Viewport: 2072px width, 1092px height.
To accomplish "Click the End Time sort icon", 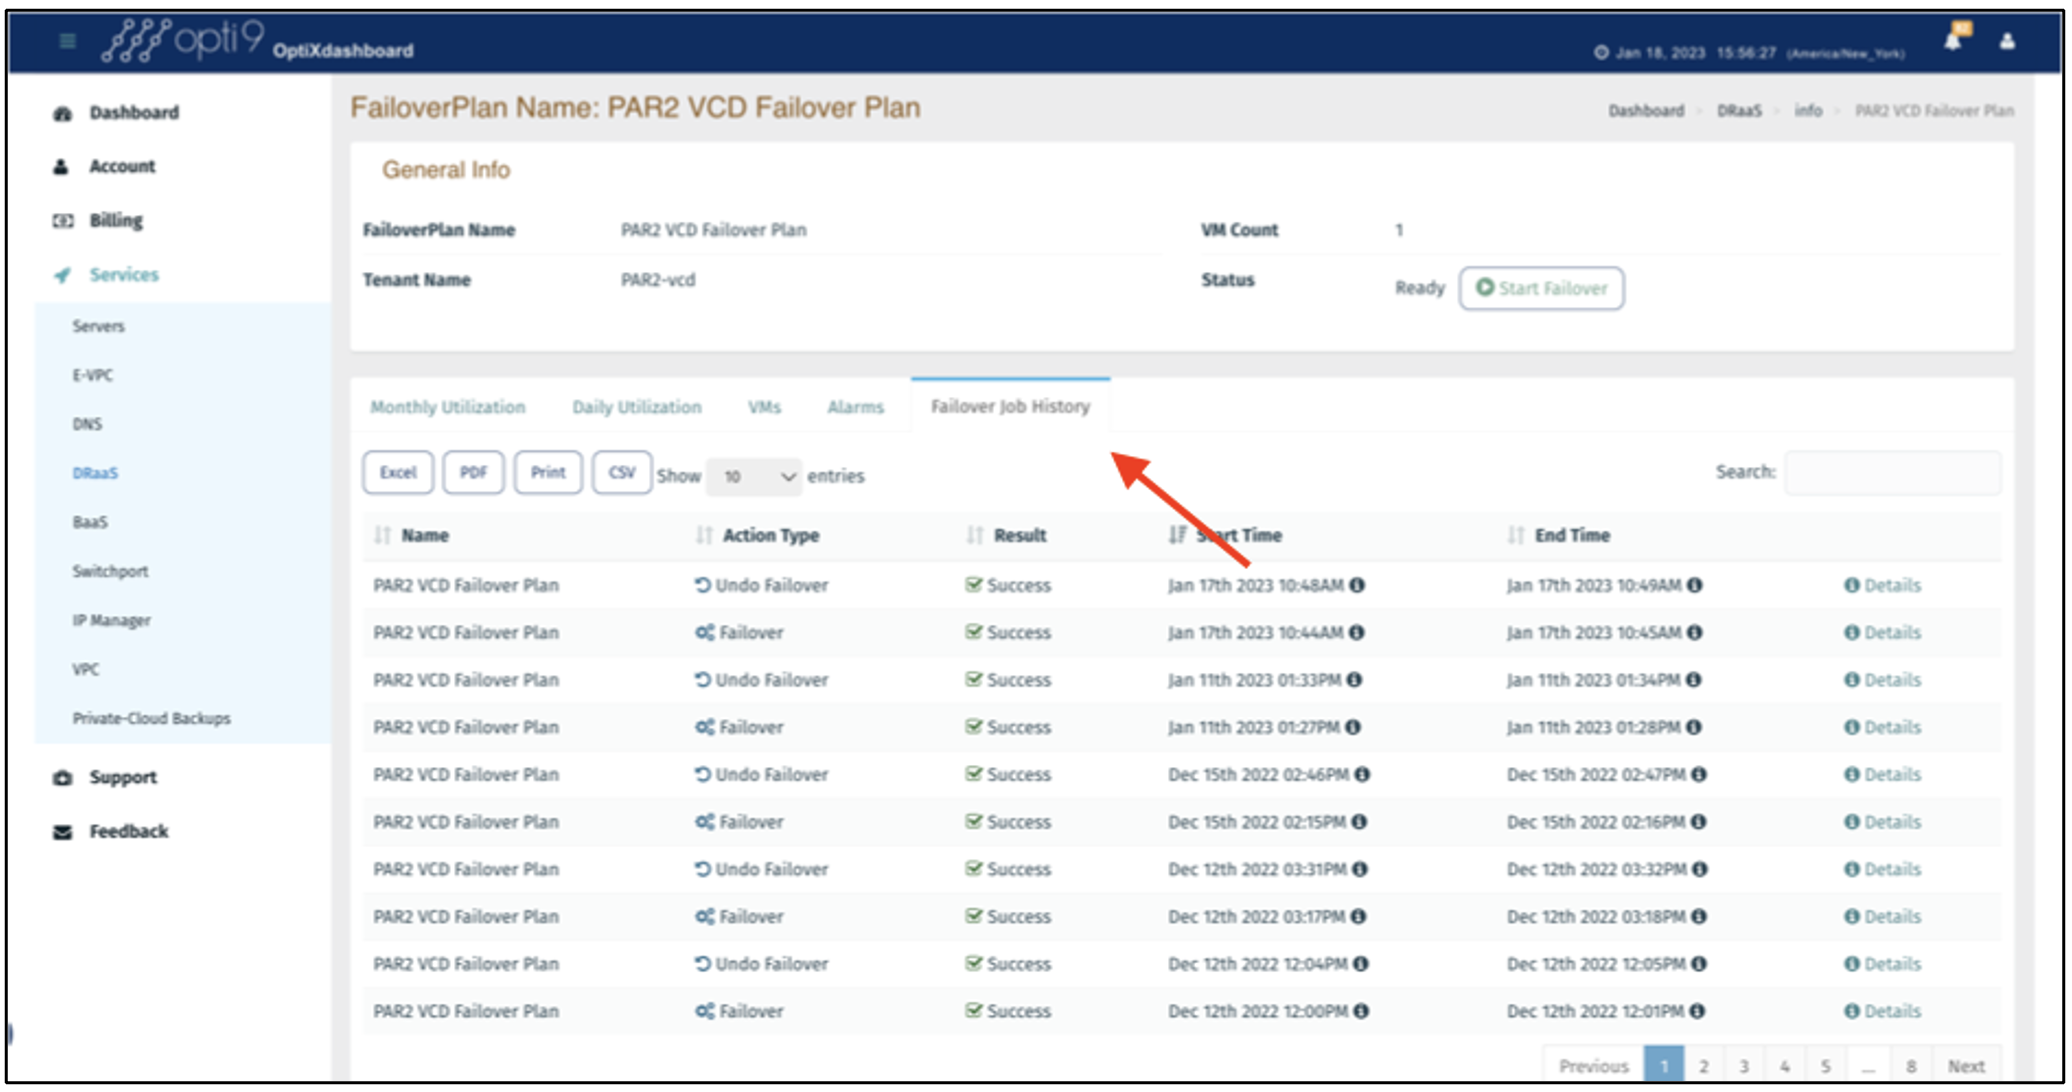I will tap(1516, 535).
